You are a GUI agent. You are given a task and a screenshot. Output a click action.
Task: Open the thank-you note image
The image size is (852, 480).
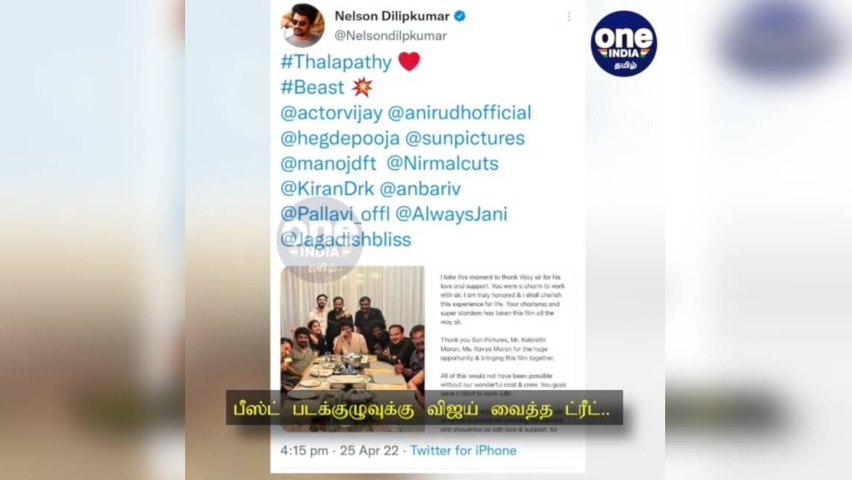tap(503, 348)
